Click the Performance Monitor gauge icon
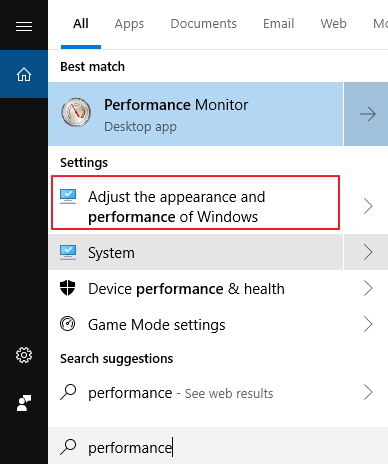Image resolution: width=388 pixels, height=464 pixels. pos(76,112)
